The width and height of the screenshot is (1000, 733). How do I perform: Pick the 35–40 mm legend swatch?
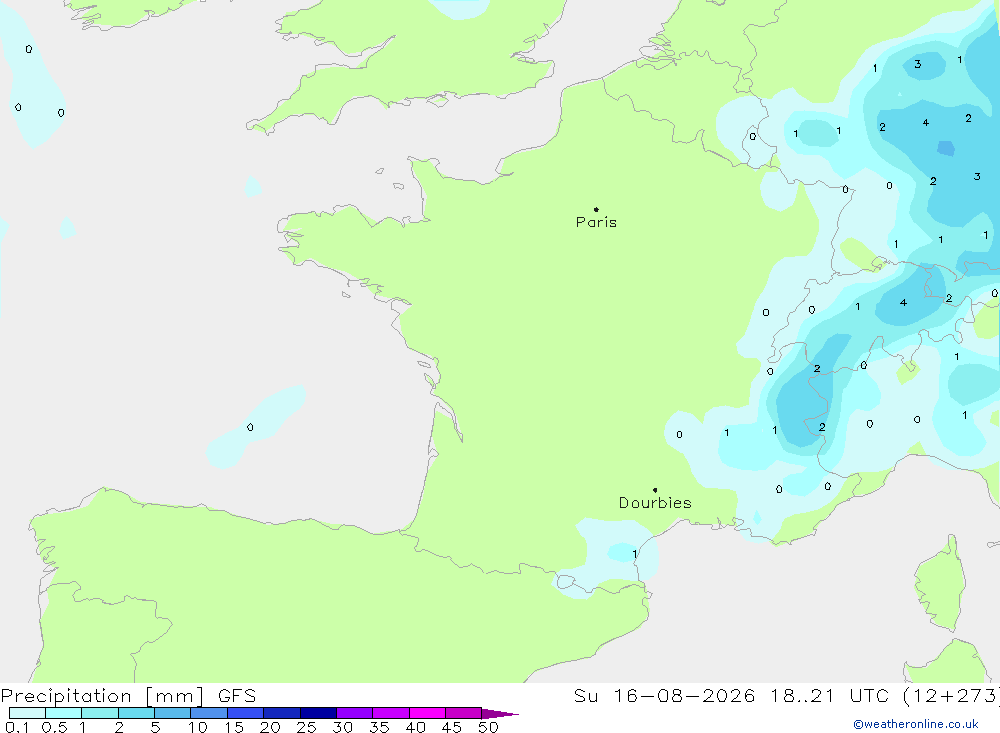(391, 713)
